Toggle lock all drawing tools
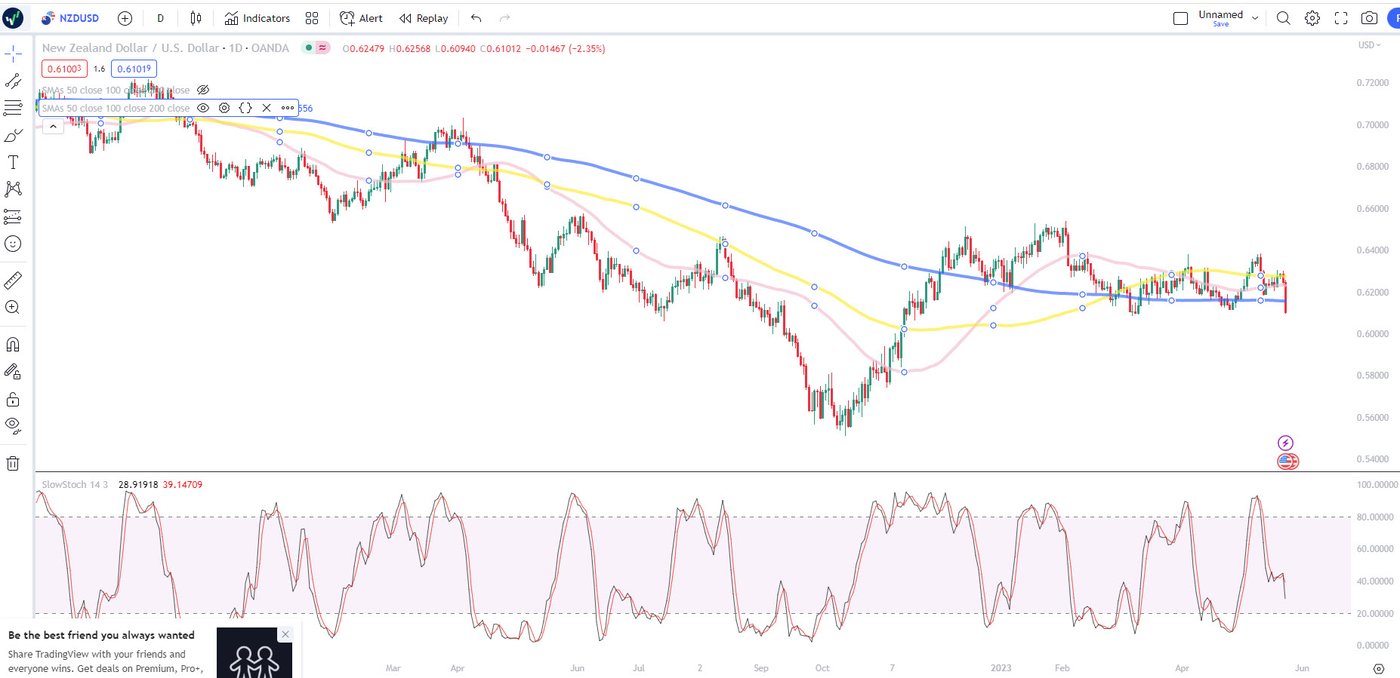The height and width of the screenshot is (678, 1400). [13, 399]
